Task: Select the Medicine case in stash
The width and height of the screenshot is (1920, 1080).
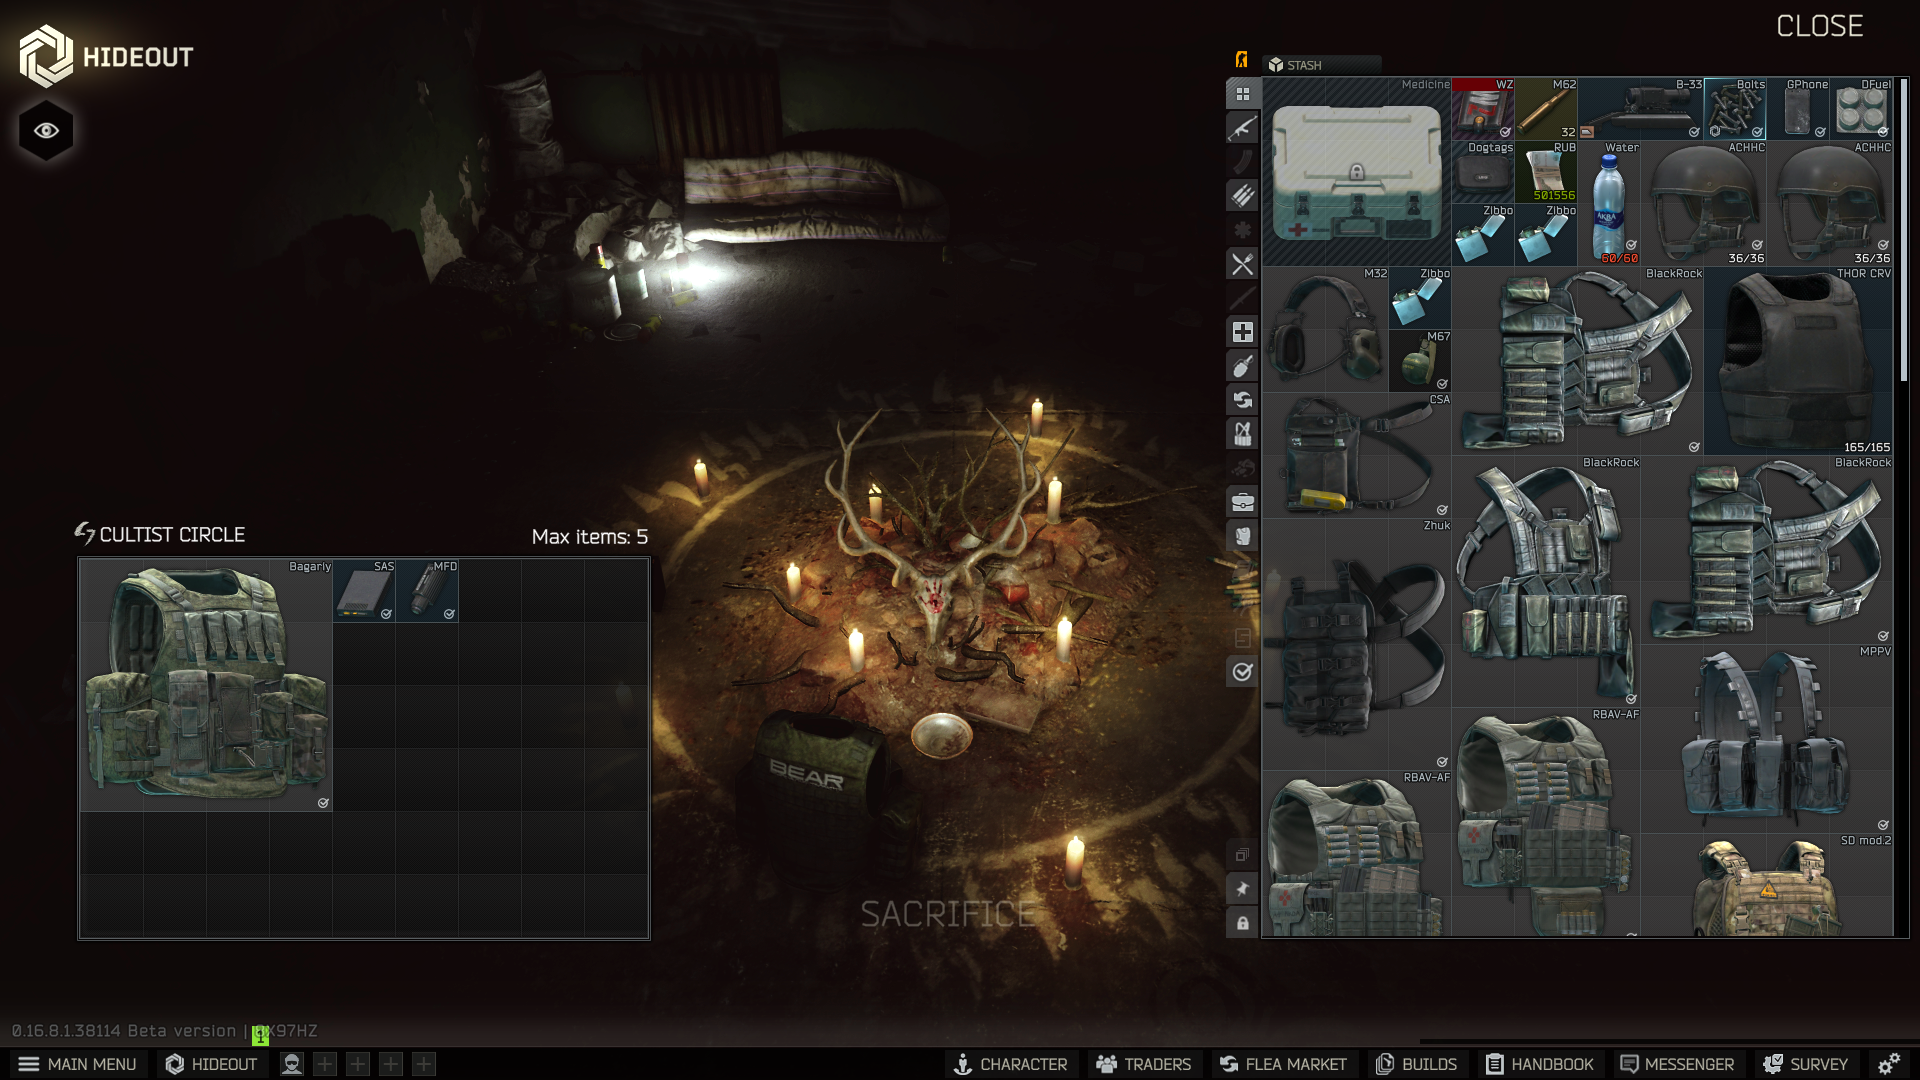Action: coord(1357,172)
